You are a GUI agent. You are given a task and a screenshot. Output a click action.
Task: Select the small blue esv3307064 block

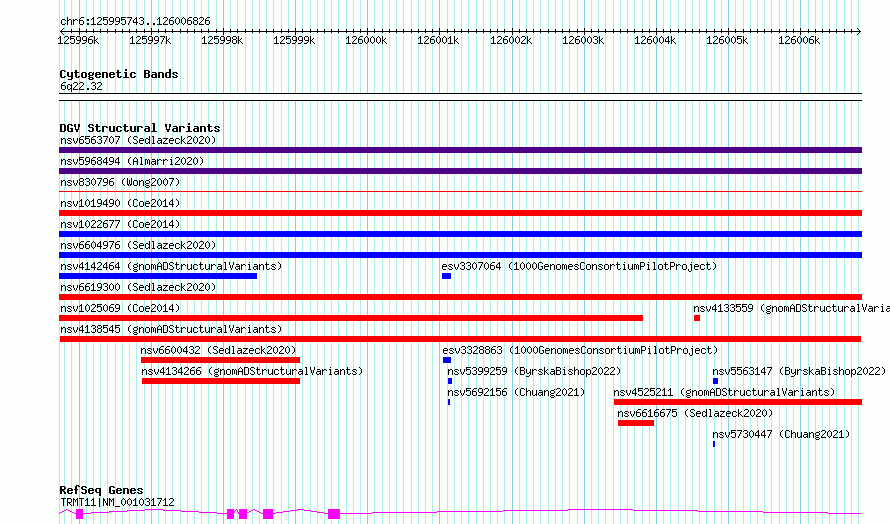[x=446, y=276]
